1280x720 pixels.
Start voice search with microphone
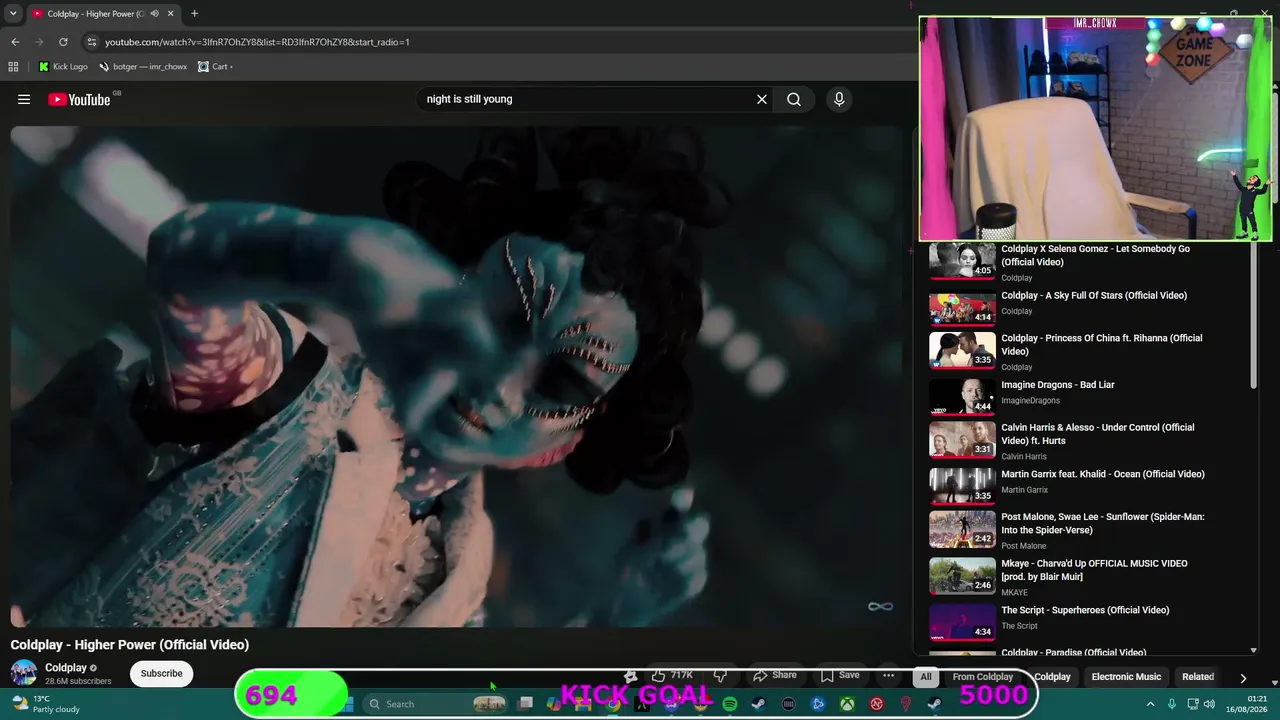(839, 99)
